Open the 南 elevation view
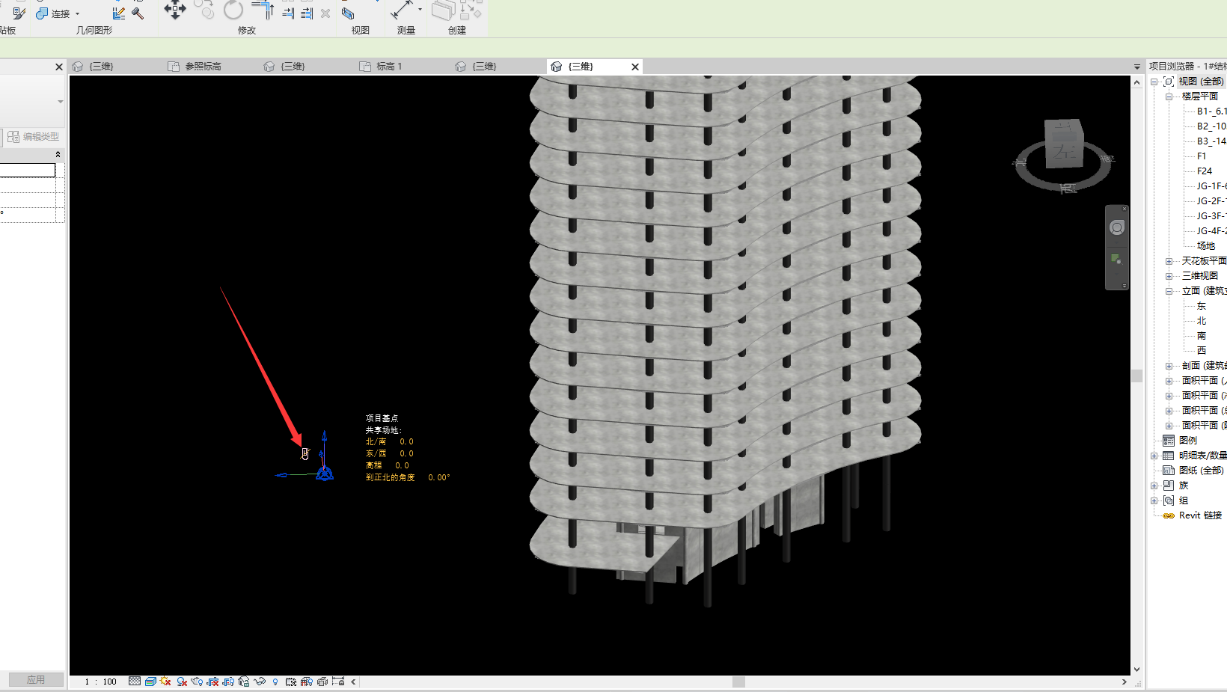This screenshot has height=692, width=1227. (x=1201, y=336)
